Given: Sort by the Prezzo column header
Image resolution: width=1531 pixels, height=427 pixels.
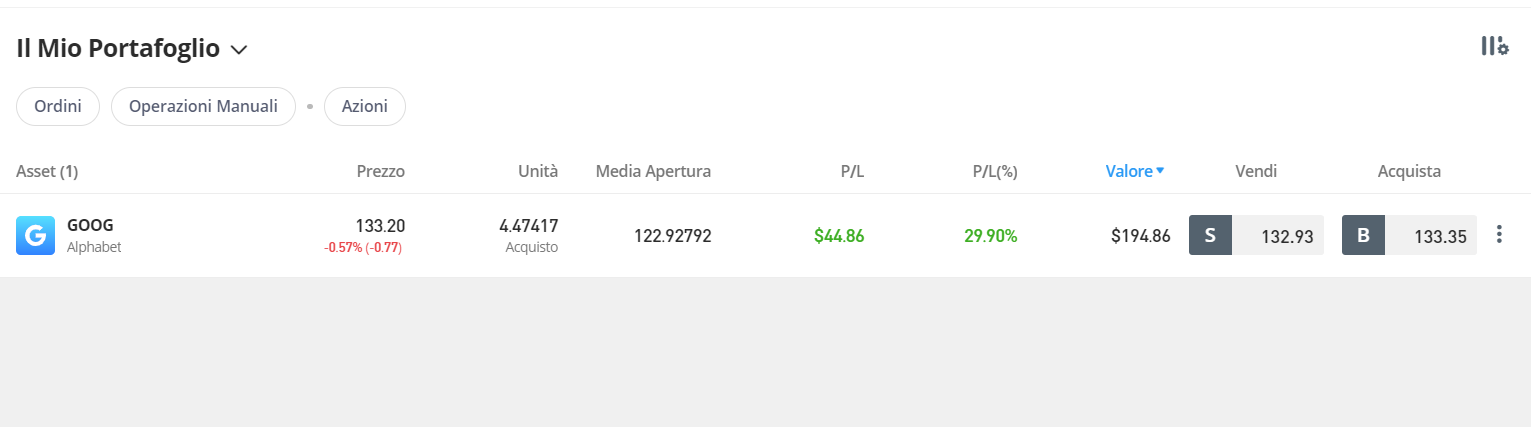Looking at the screenshot, I should click(381, 171).
